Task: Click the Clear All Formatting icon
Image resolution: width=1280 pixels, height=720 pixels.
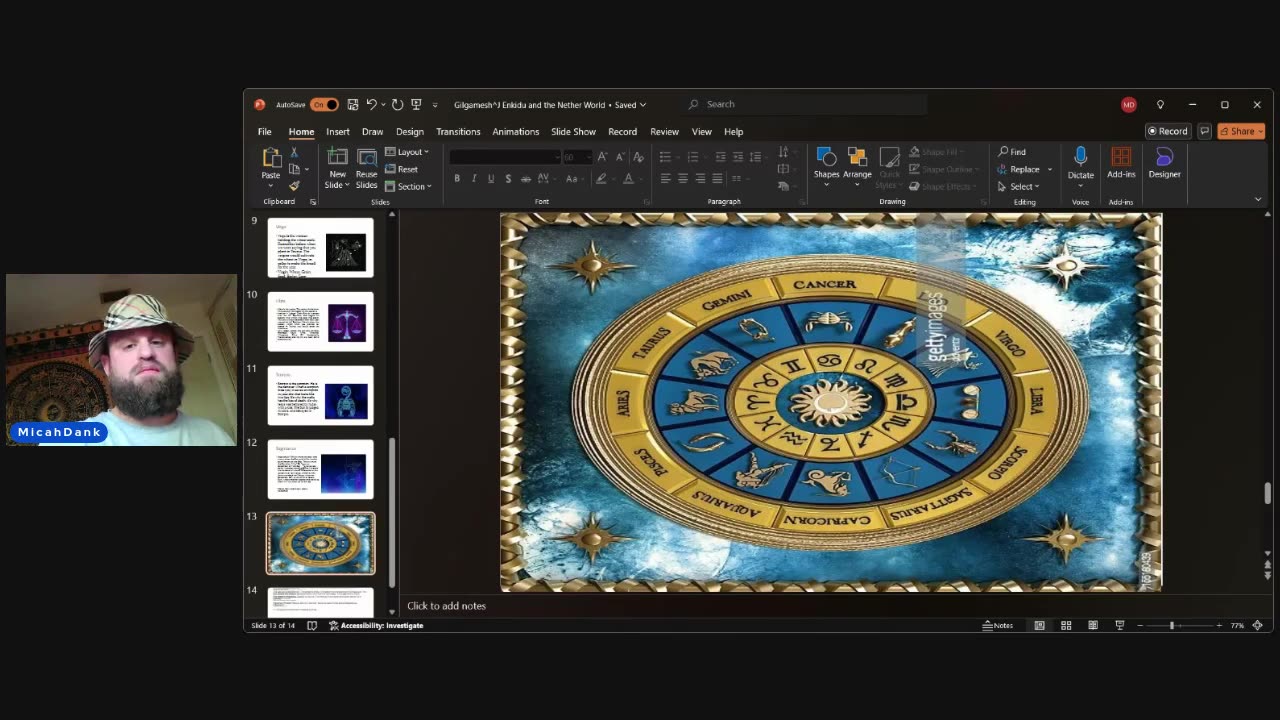Action: [638, 157]
